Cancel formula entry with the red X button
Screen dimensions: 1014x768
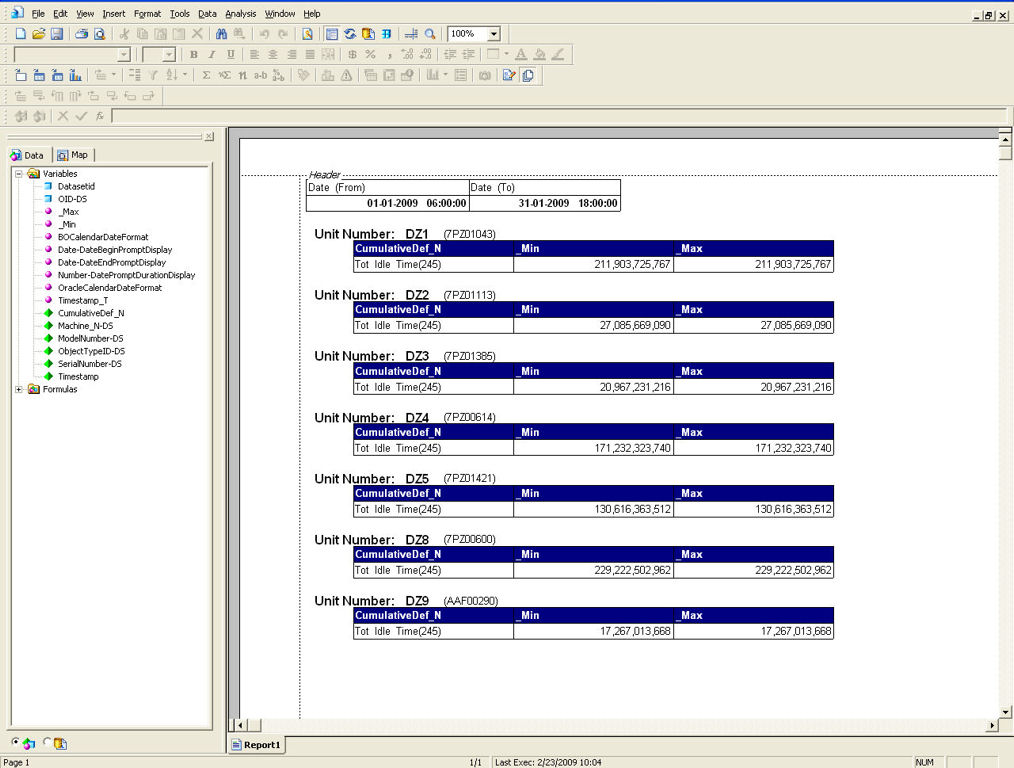pyautogui.click(x=63, y=114)
